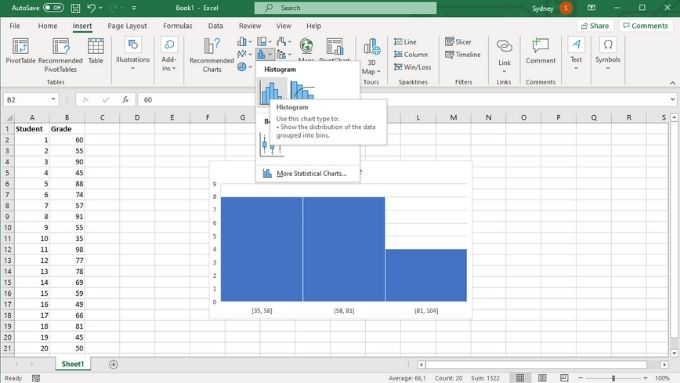Switch to Page Layout view

542,378
